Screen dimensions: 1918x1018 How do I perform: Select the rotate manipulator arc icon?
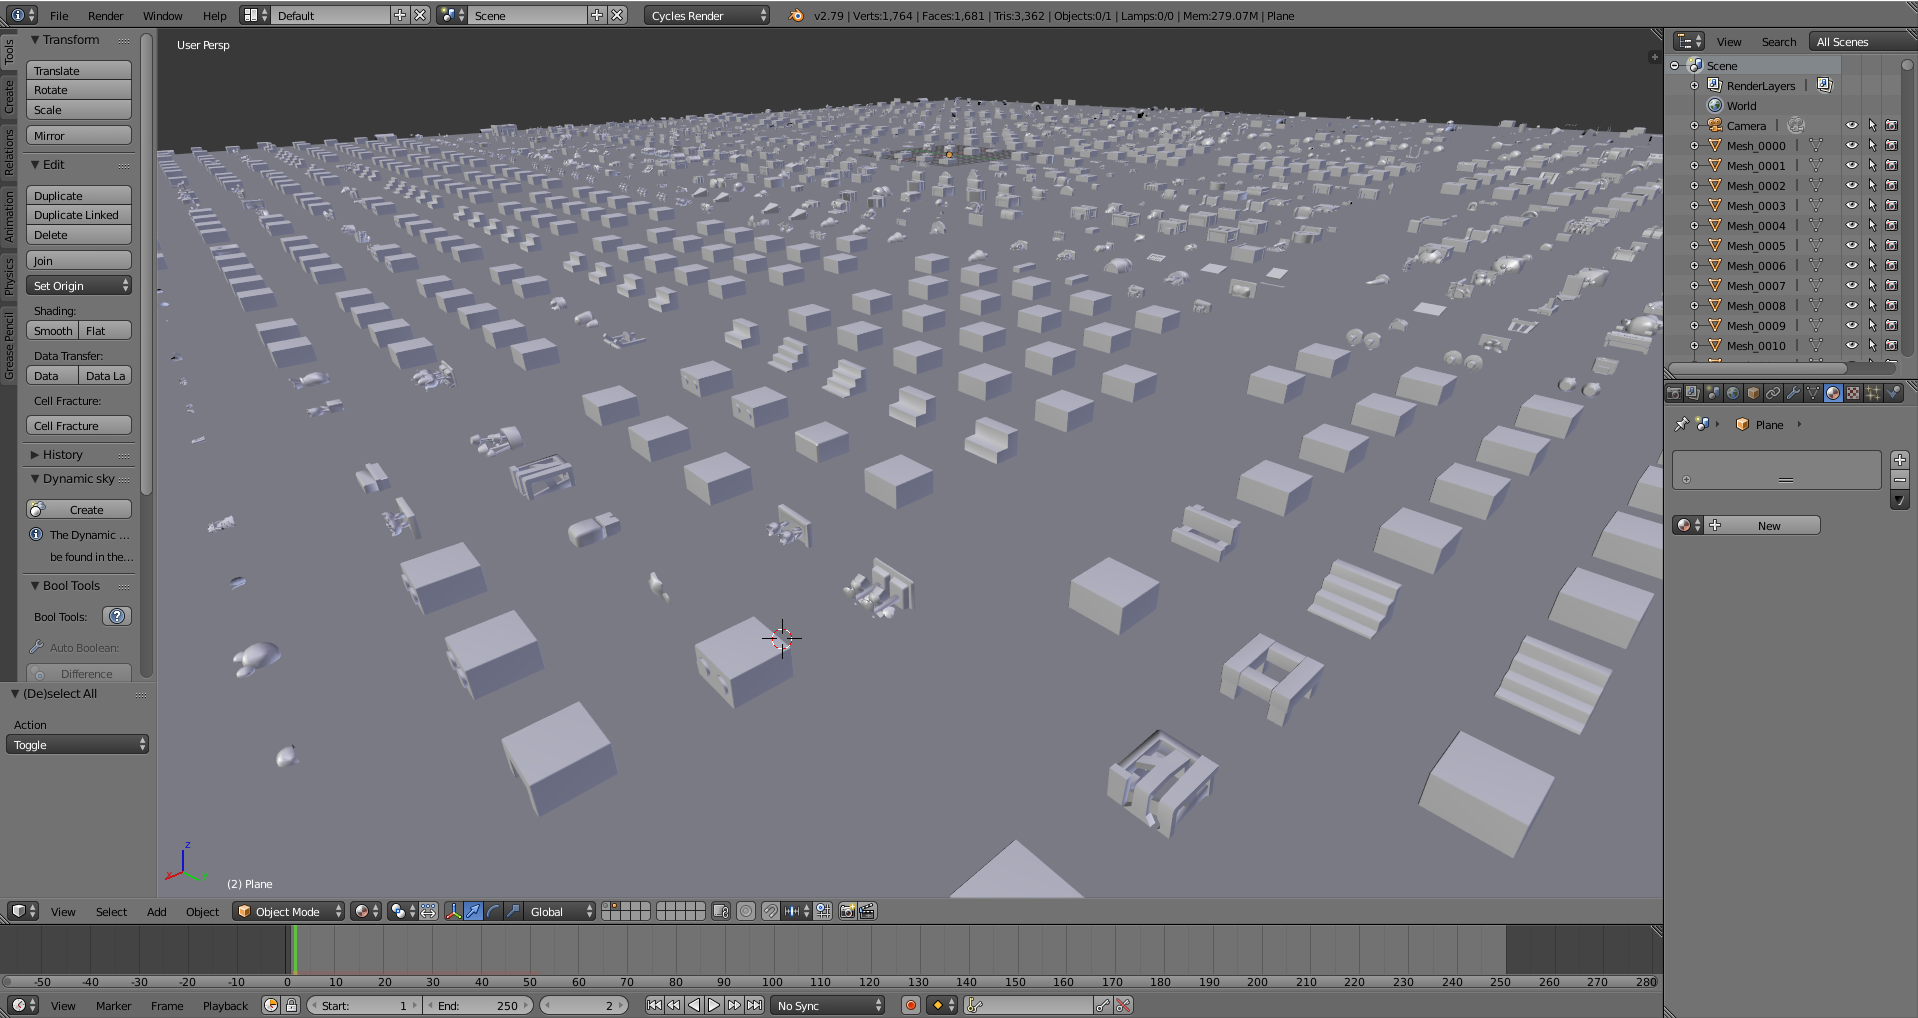click(493, 911)
